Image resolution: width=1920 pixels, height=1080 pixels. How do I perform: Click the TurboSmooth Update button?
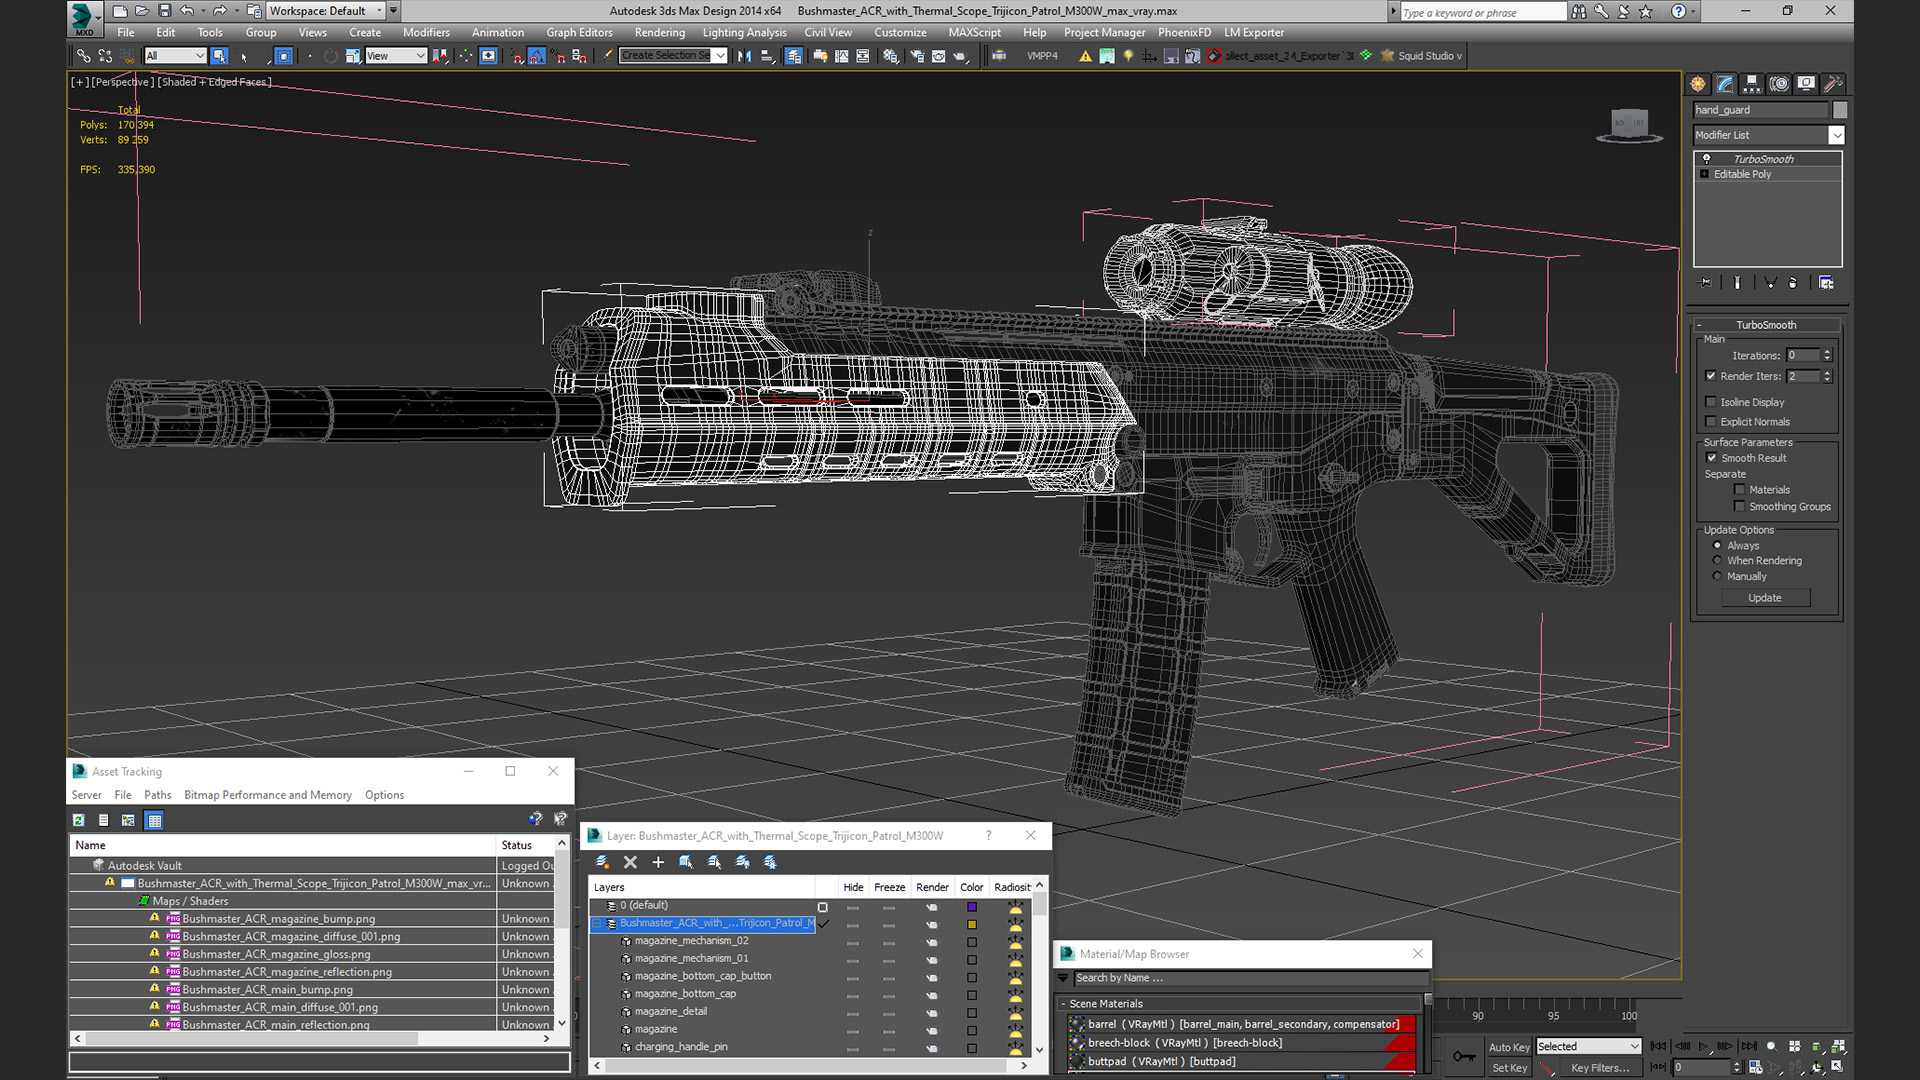[1765, 598]
